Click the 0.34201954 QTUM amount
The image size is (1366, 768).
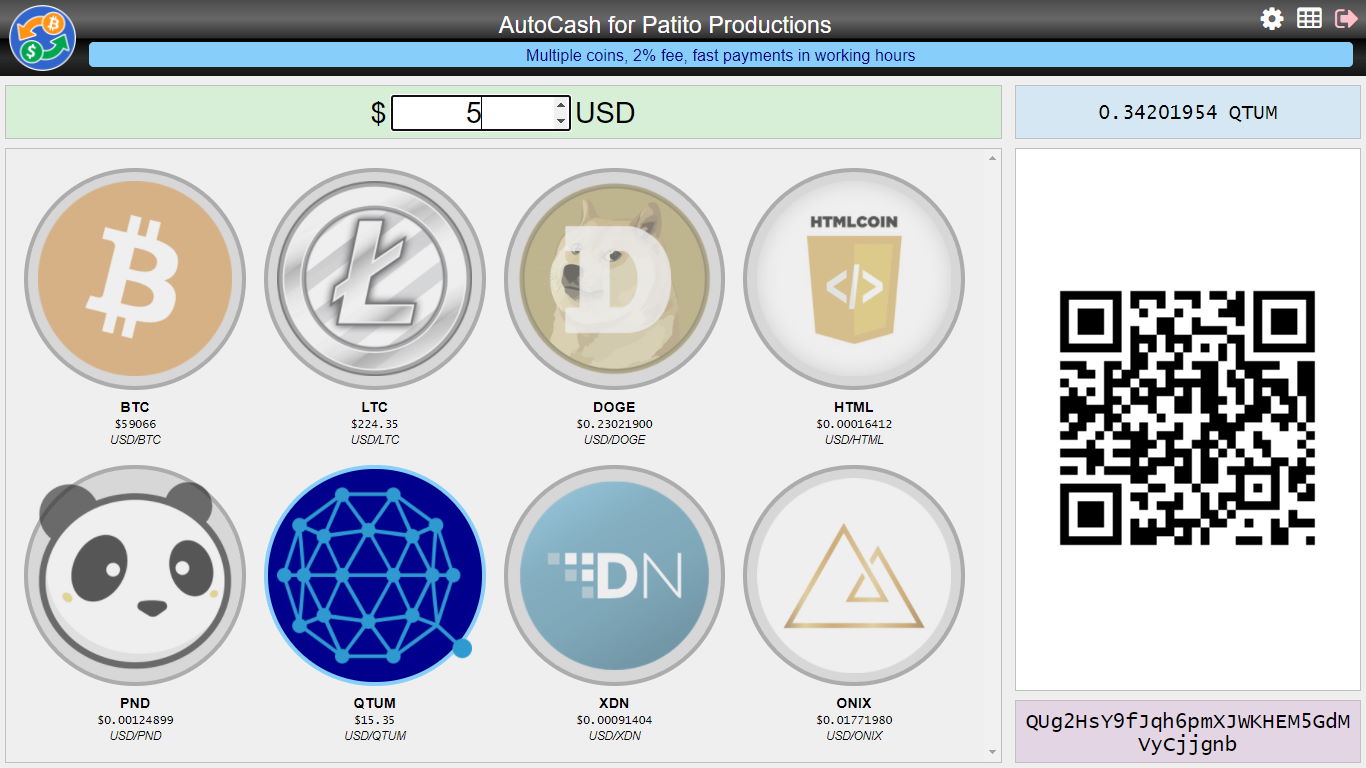[1188, 112]
